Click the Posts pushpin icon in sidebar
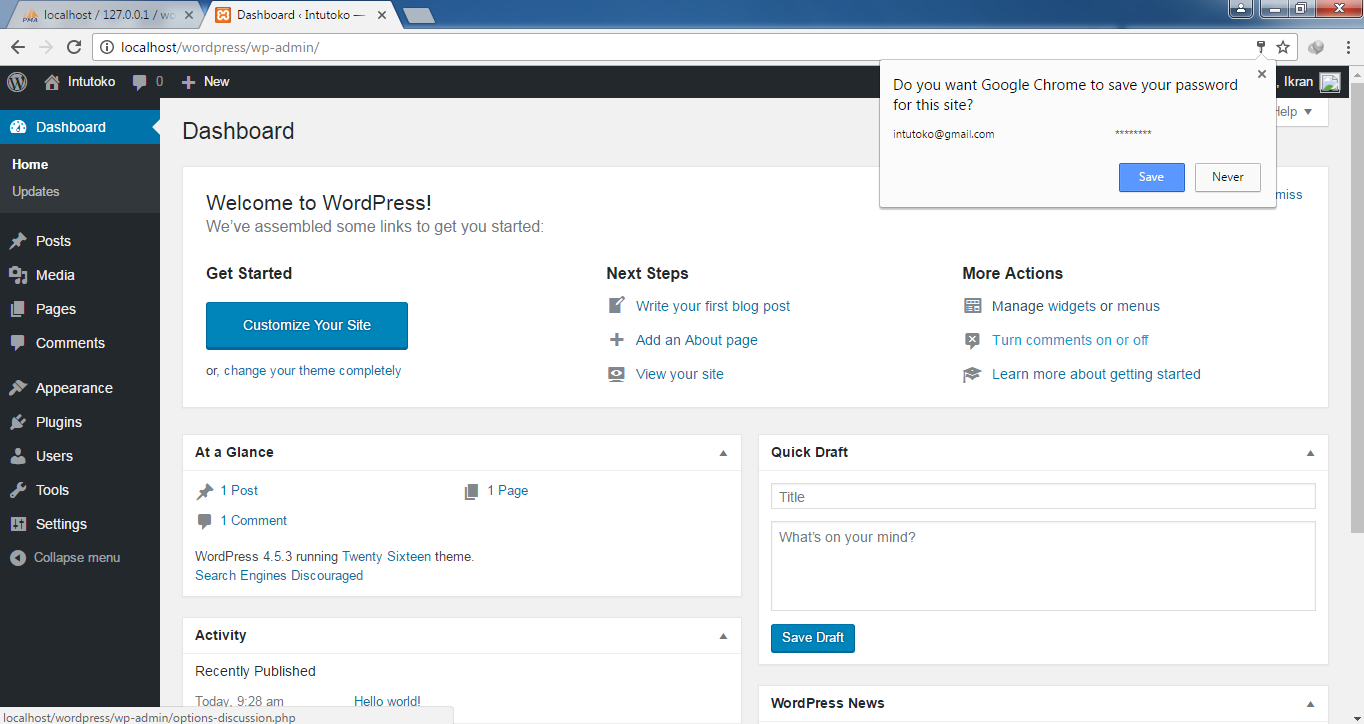This screenshot has width=1364, height=724. coord(18,241)
